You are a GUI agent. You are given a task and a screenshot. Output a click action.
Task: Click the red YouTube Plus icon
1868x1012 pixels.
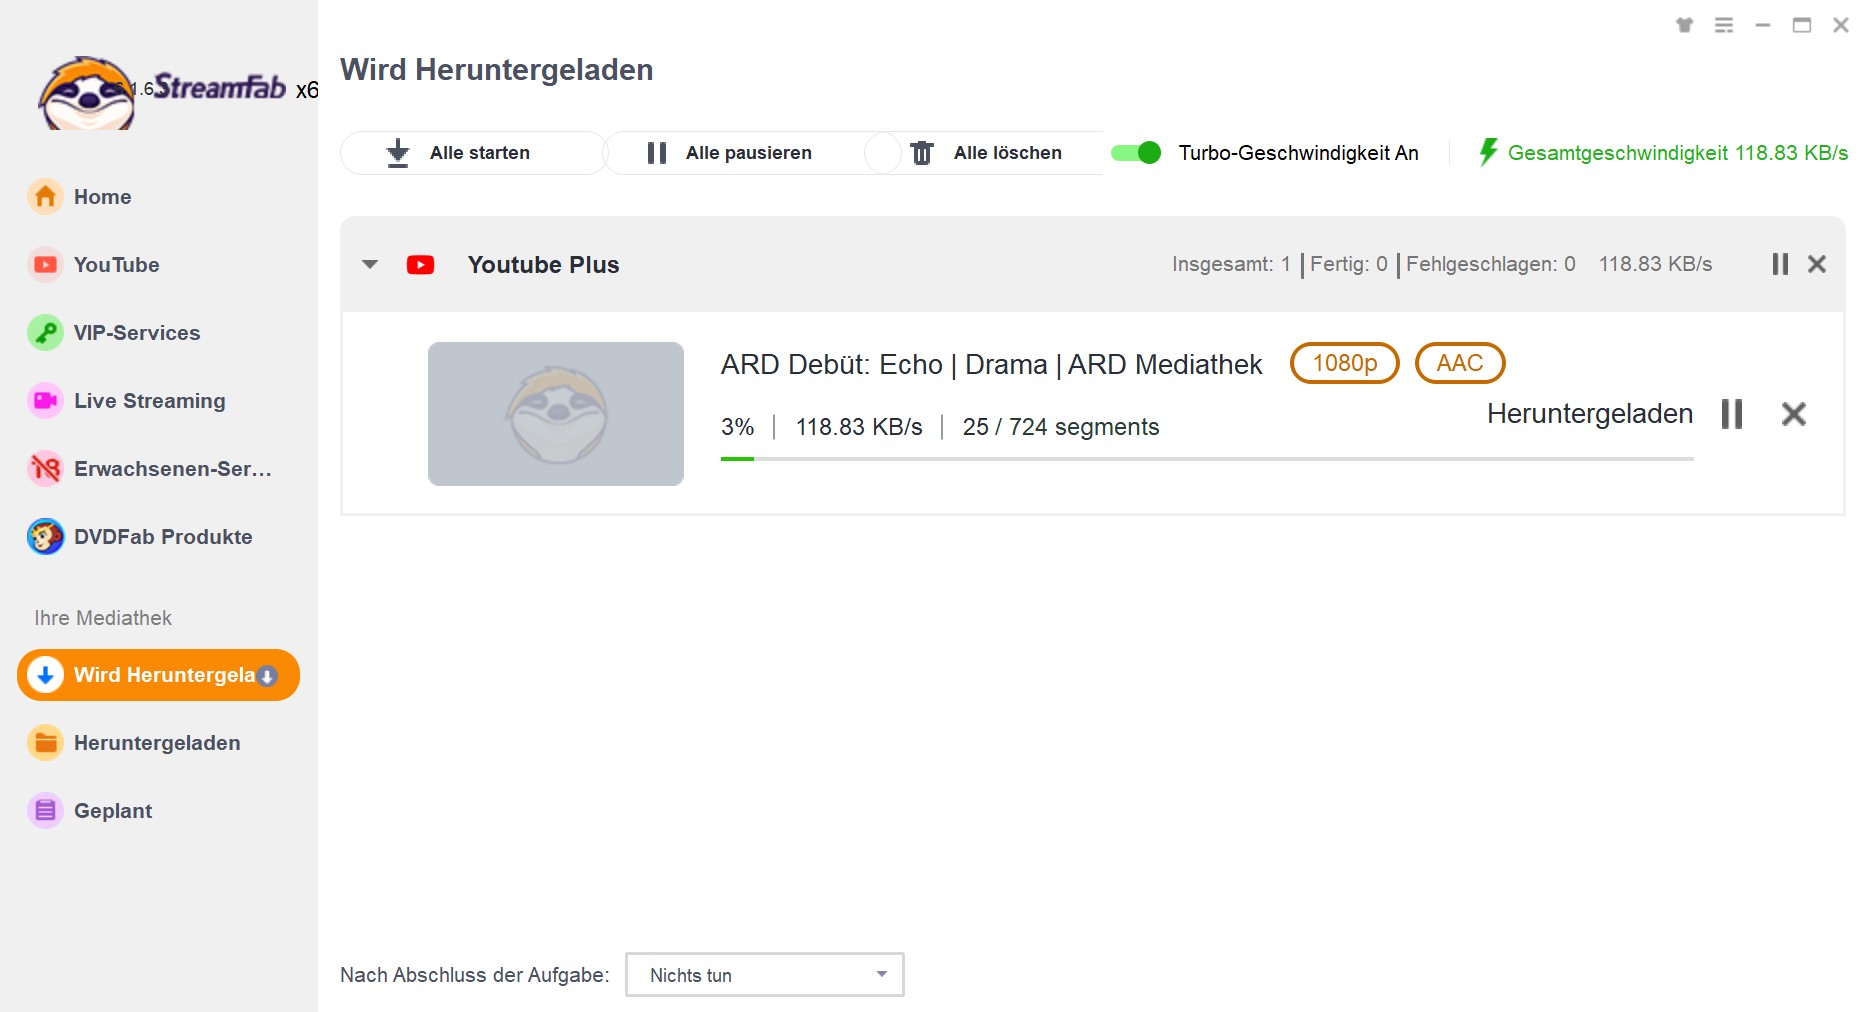coord(420,265)
